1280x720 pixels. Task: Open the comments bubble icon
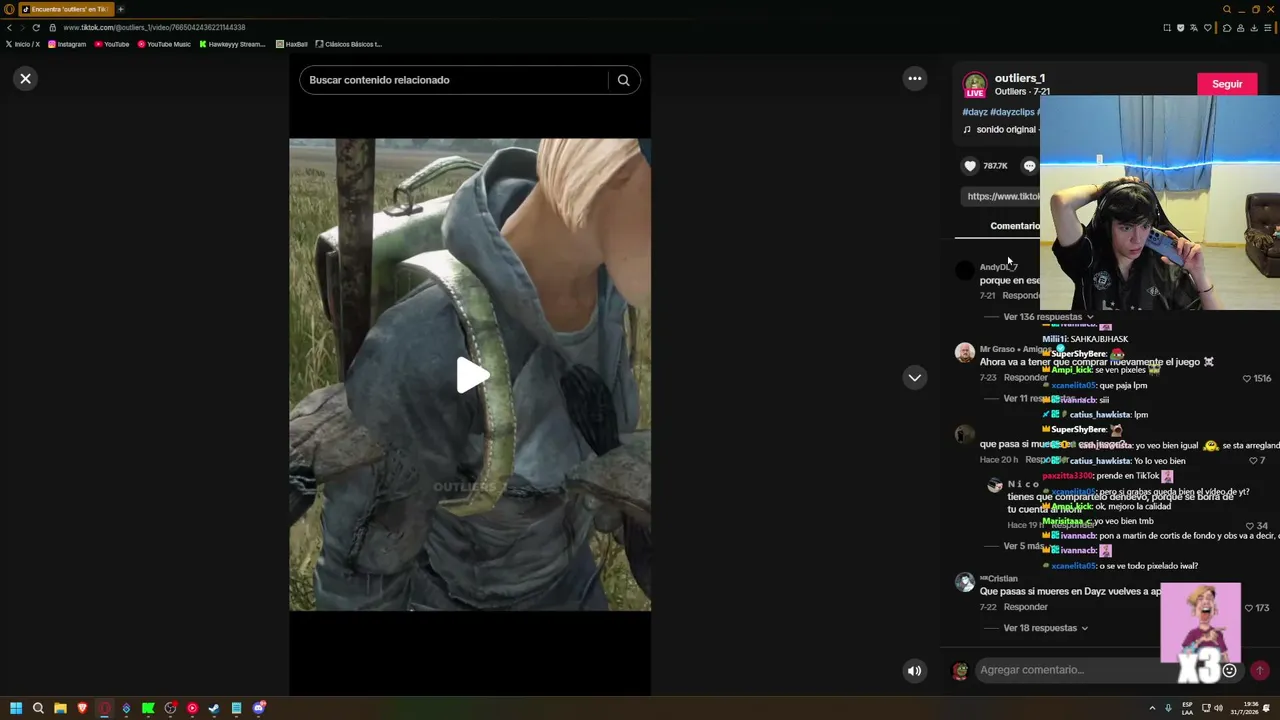[x=1029, y=166]
